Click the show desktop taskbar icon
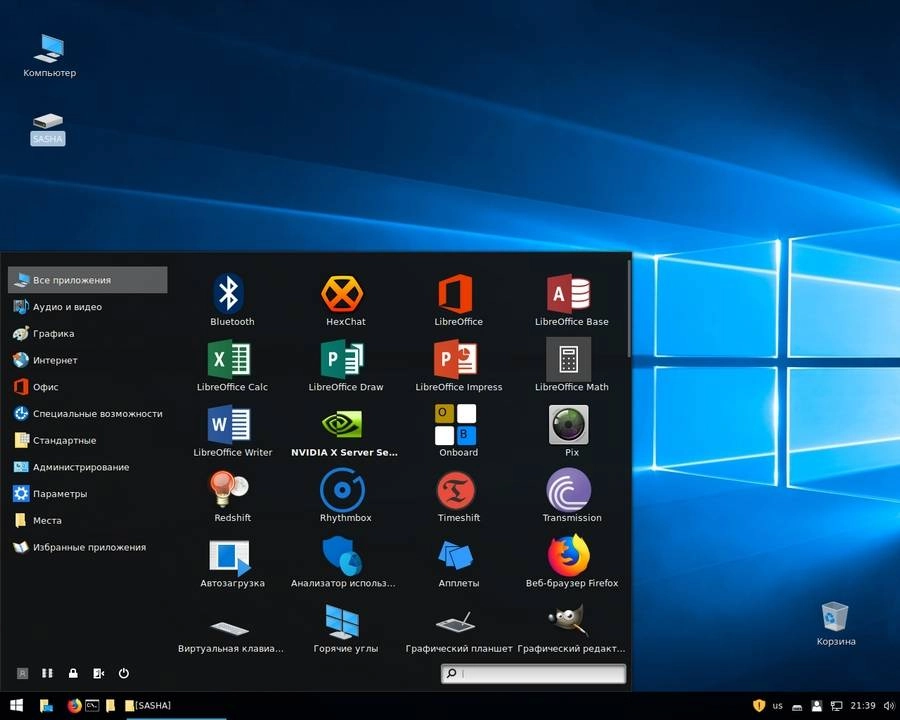The image size is (900, 720). click(x=46, y=706)
